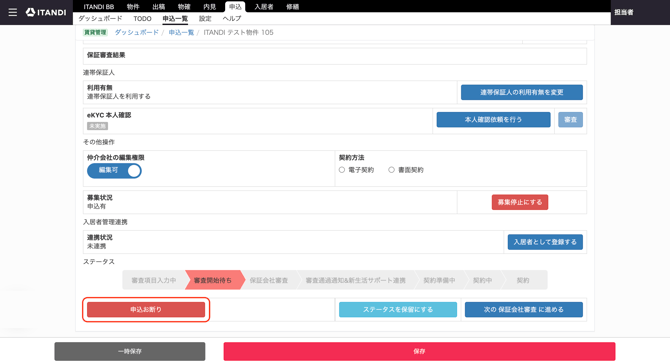Go to TODO in the sub menu
The width and height of the screenshot is (670, 364).
(142, 19)
